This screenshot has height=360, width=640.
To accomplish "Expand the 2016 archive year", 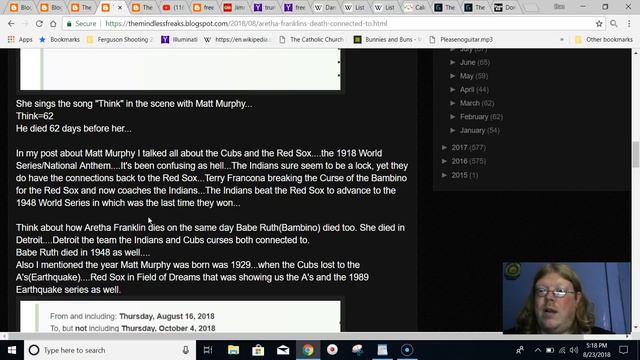I will coord(444,161).
